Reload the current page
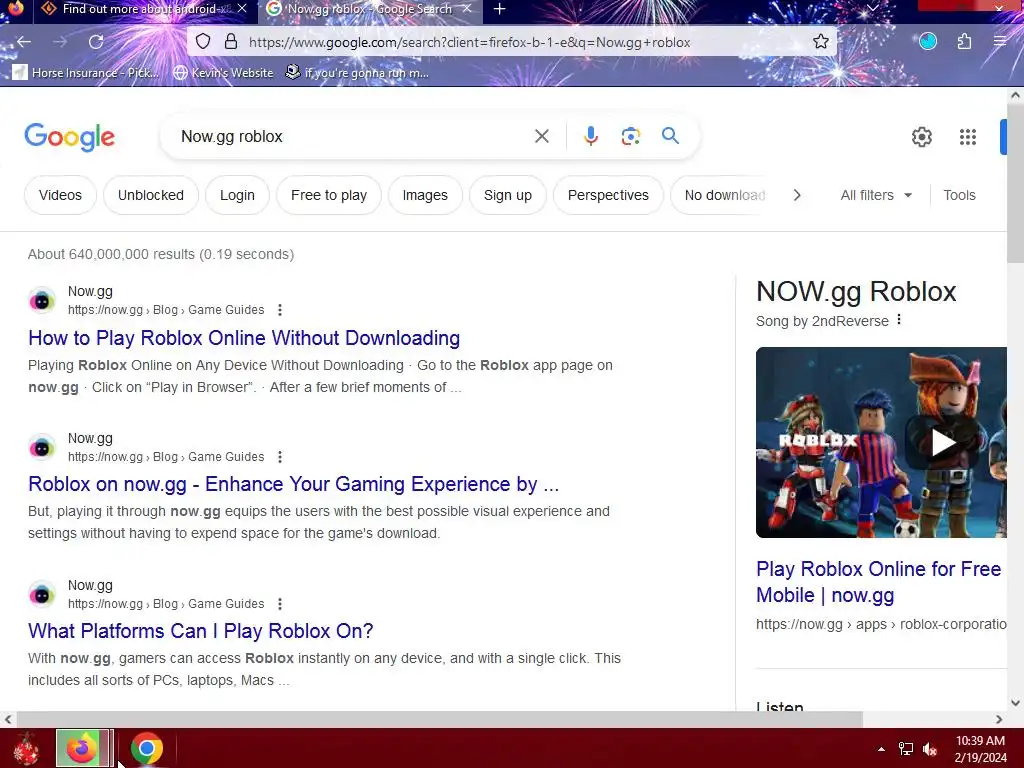 tap(96, 42)
